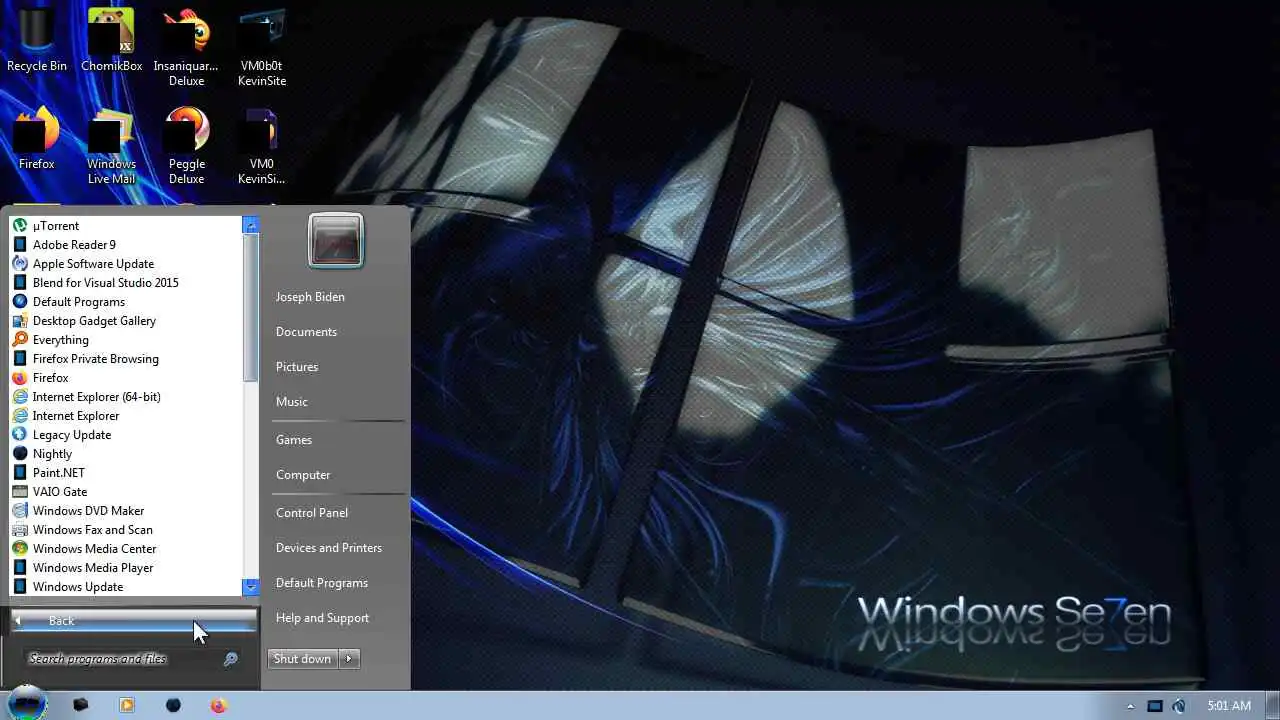The image size is (1280, 720).
Task: Focus the Search programs and files box
Action: click(122, 659)
